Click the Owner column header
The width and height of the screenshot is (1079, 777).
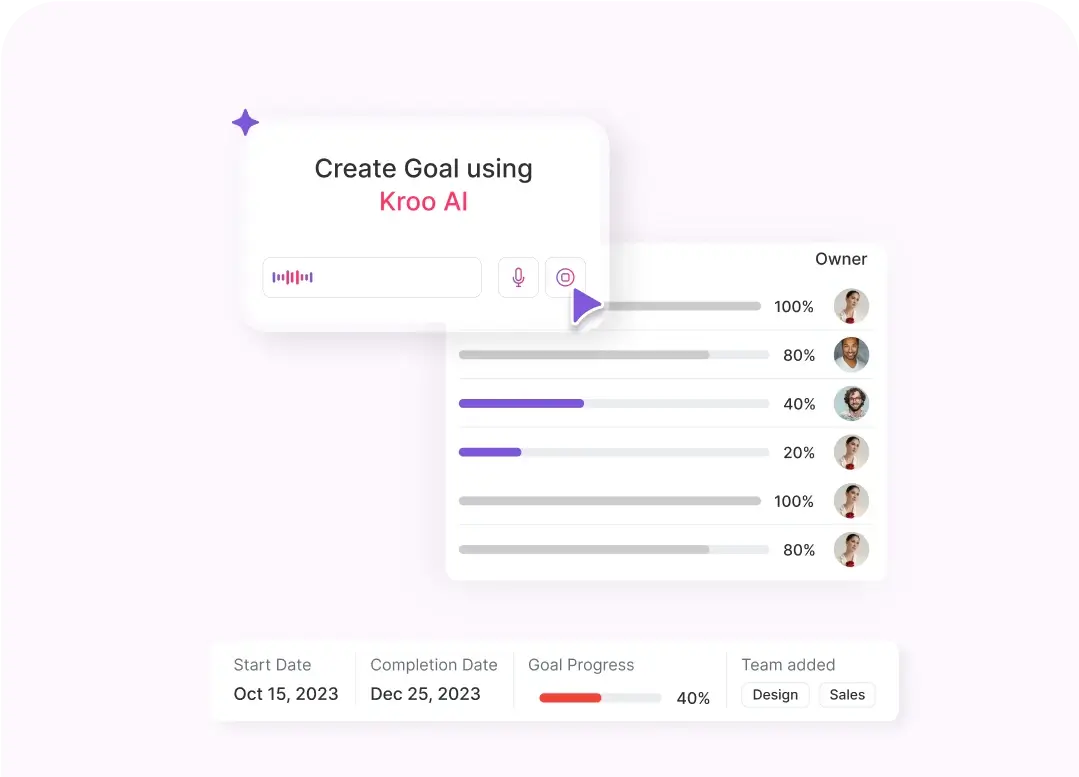(841, 259)
